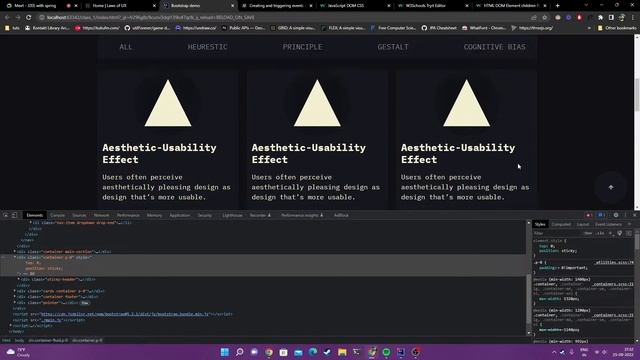Select the body breadcrumb in DevTools
This screenshot has width=640, height=360.
coord(19,340)
